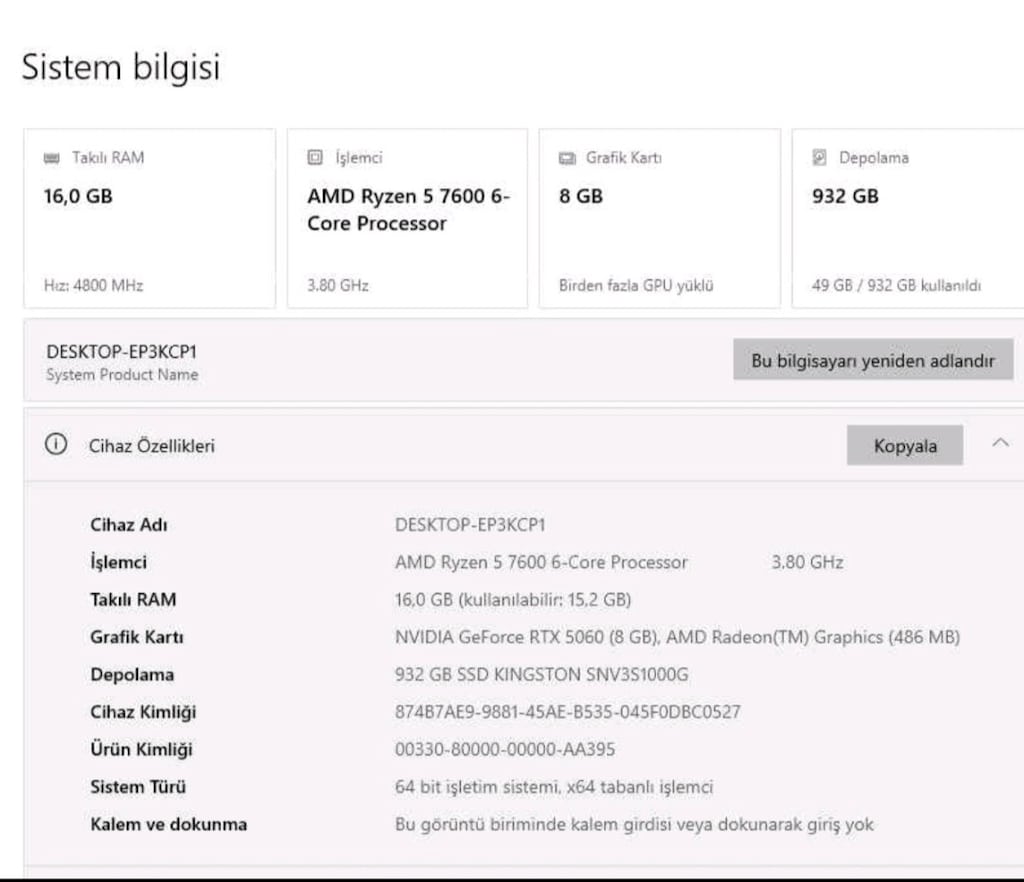The image size is (1024, 882).
Task: Click the graphics card icon beside Grafik Kartı
Action: (x=567, y=158)
